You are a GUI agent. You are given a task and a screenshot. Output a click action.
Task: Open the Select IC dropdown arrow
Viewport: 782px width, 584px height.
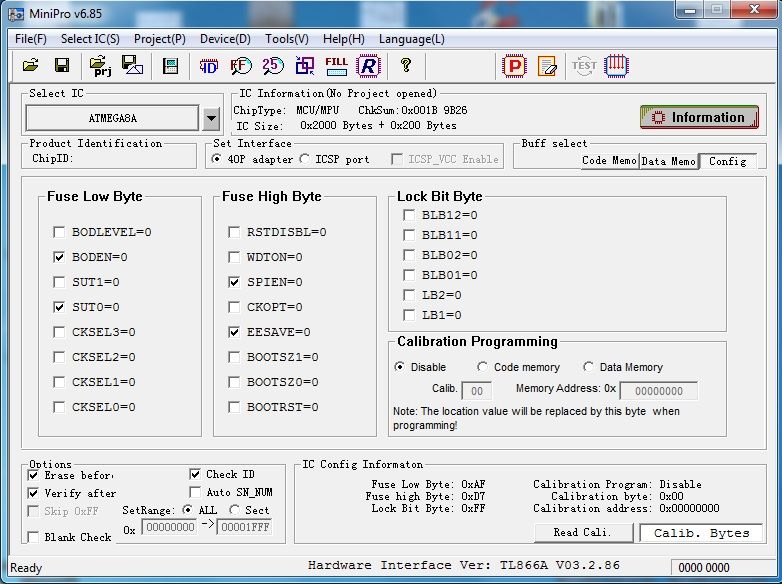(x=211, y=119)
